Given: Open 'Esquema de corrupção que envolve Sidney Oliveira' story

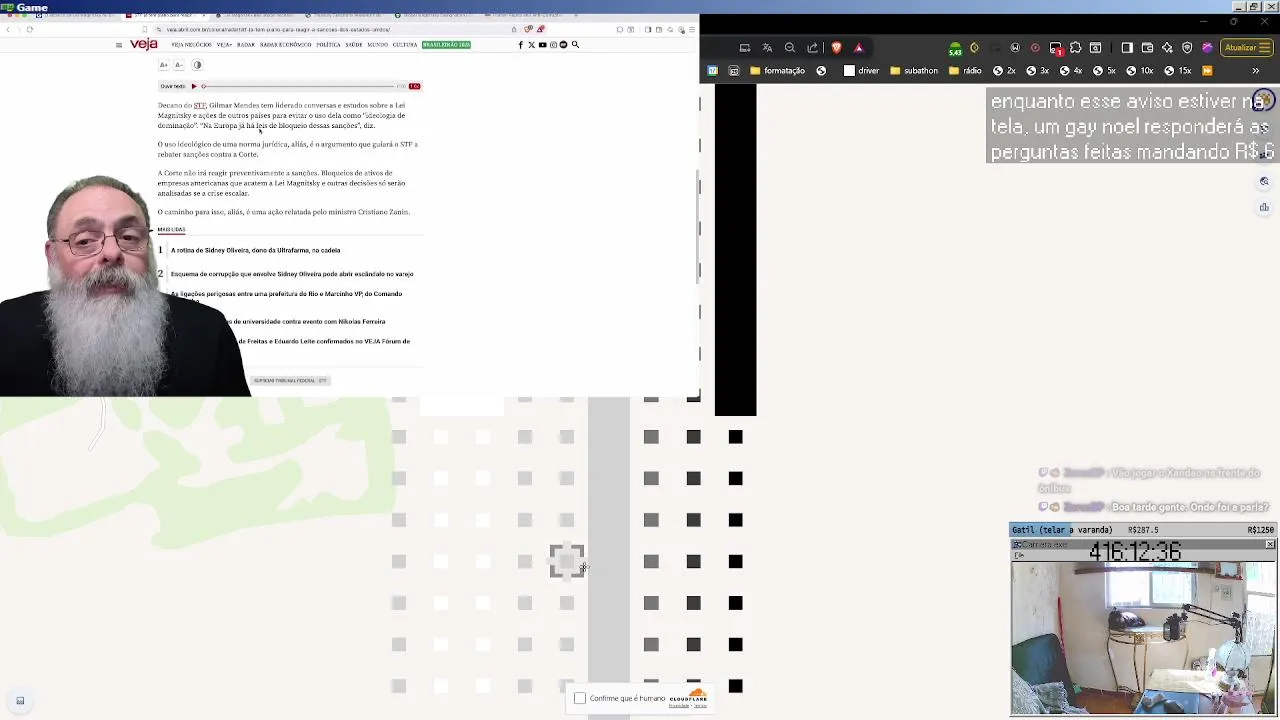Looking at the screenshot, I should tap(292, 274).
